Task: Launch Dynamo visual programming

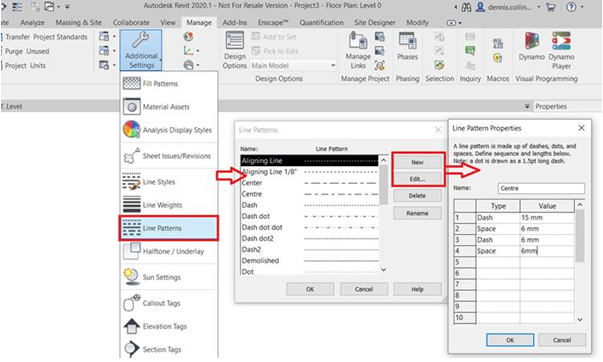Action: (x=531, y=47)
